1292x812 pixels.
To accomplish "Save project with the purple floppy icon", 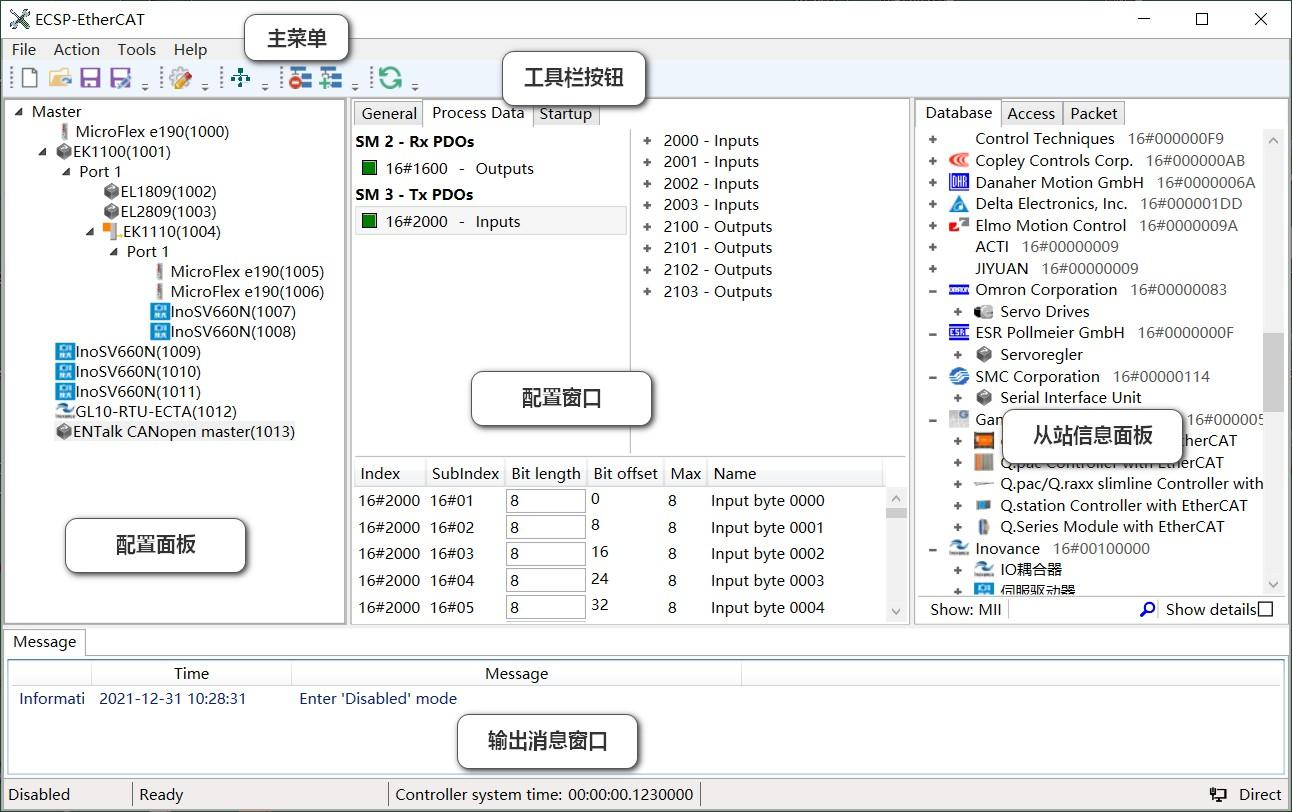I will point(90,78).
